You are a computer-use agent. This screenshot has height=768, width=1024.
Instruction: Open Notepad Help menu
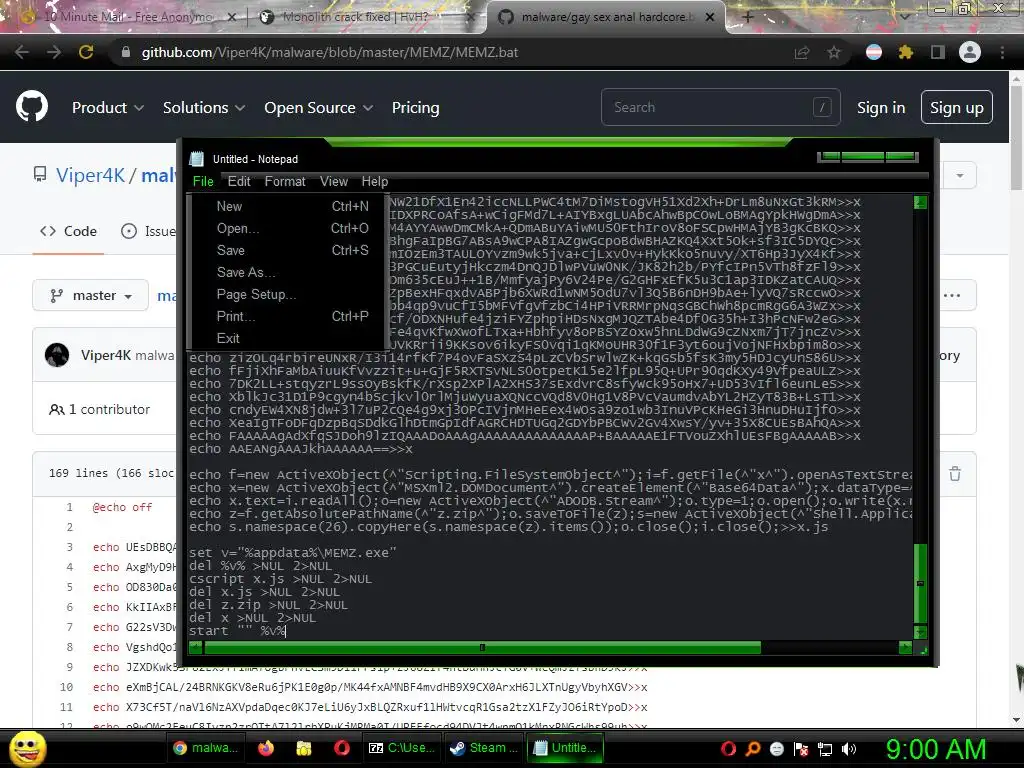coord(375,182)
